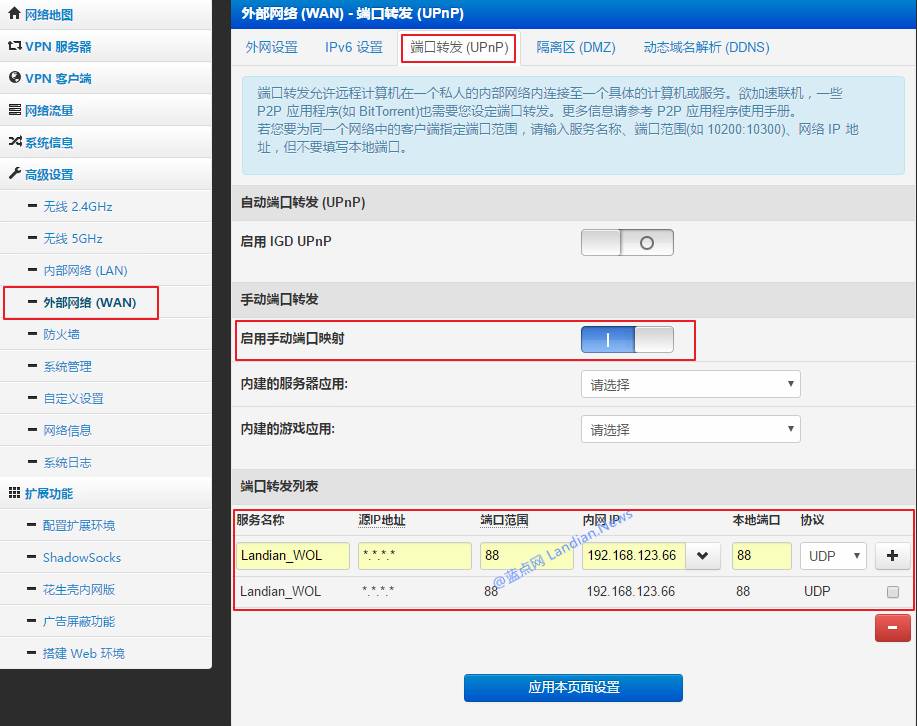917x726 pixels.
Task: Toggle the 启用手动端口映射 switch
Action: pyautogui.click(x=627, y=339)
